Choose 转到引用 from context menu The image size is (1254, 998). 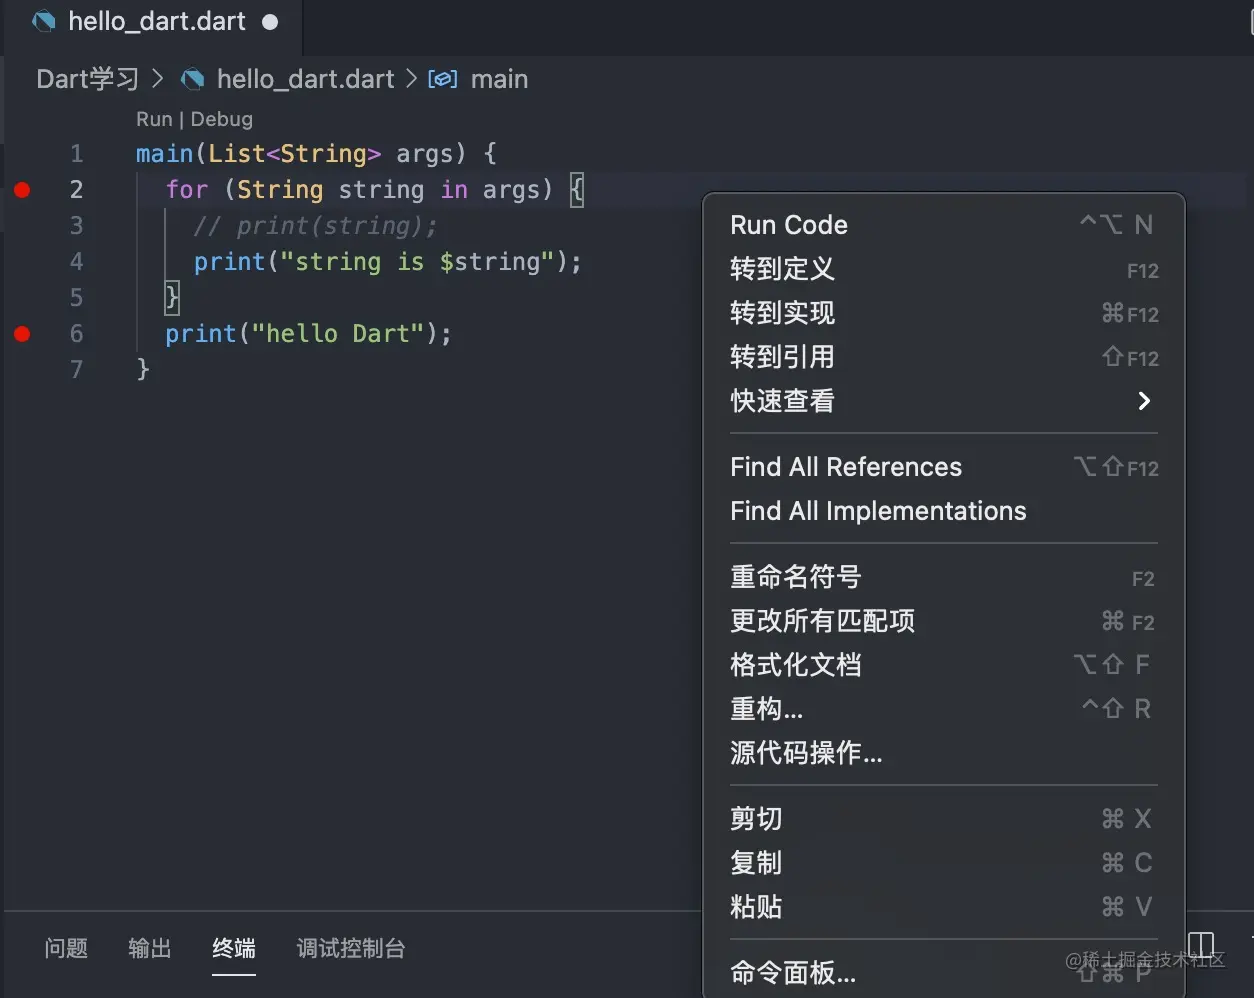click(x=943, y=357)
